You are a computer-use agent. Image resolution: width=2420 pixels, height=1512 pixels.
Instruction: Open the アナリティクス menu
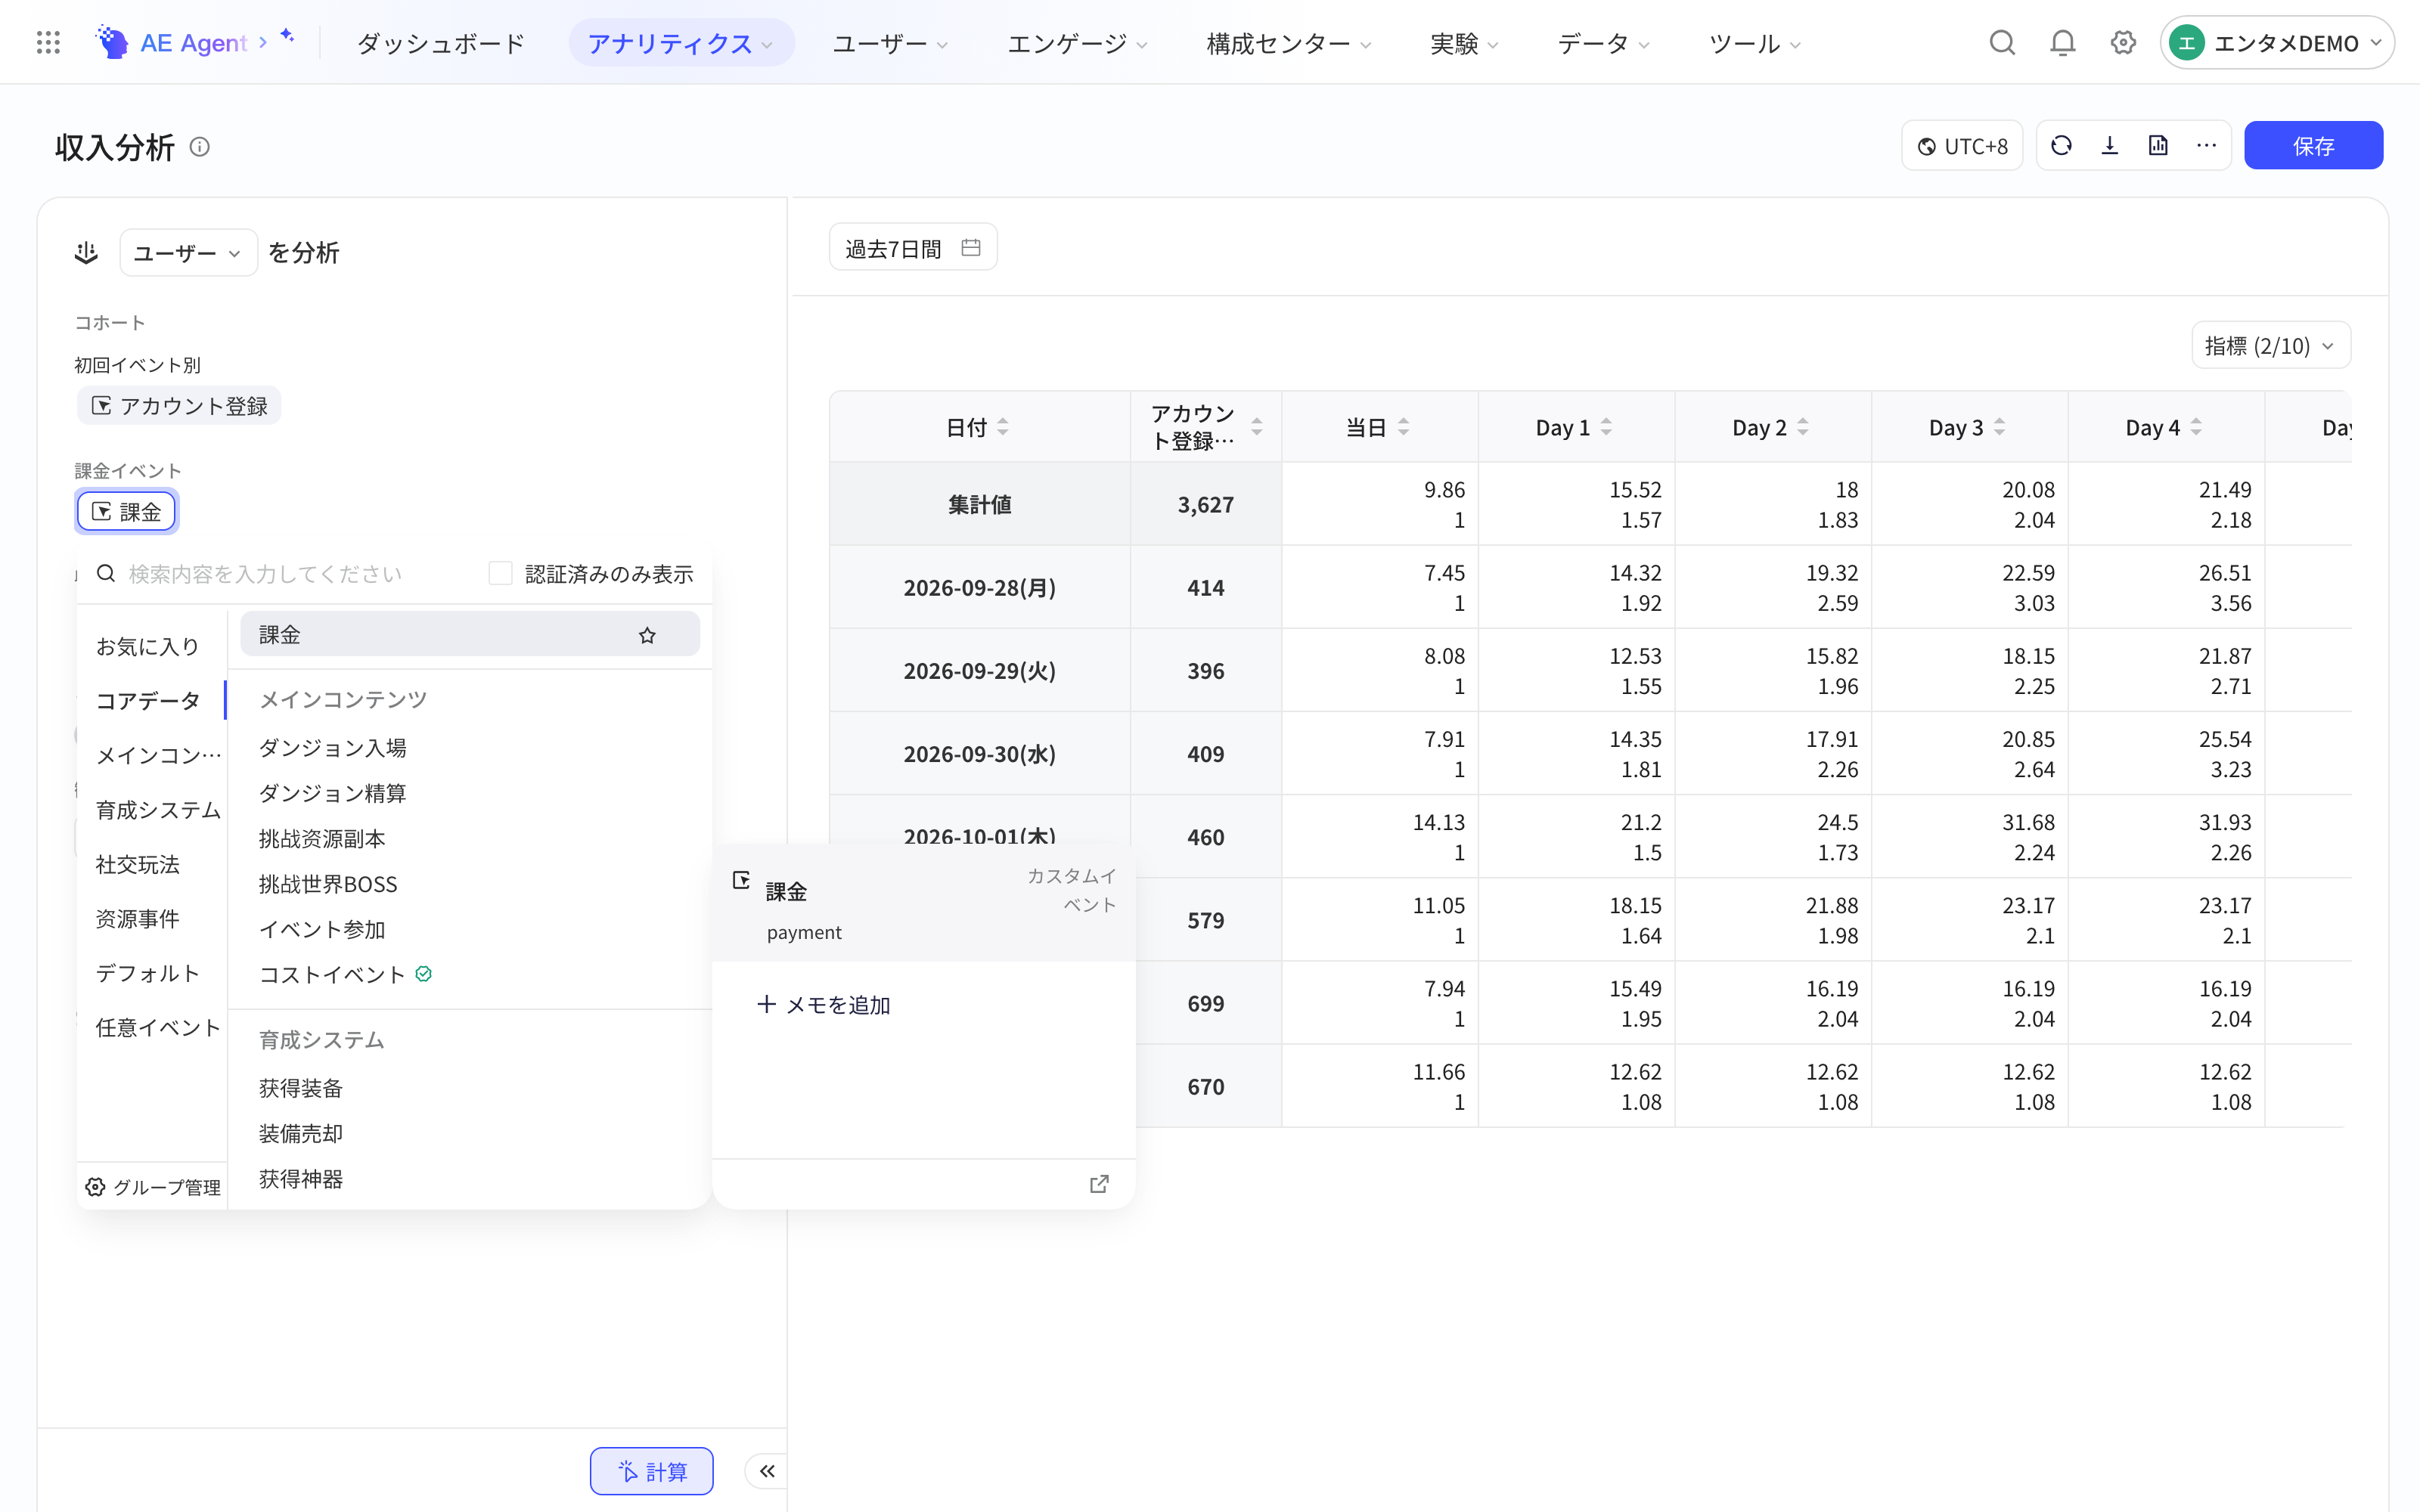(x=681, y=43)
